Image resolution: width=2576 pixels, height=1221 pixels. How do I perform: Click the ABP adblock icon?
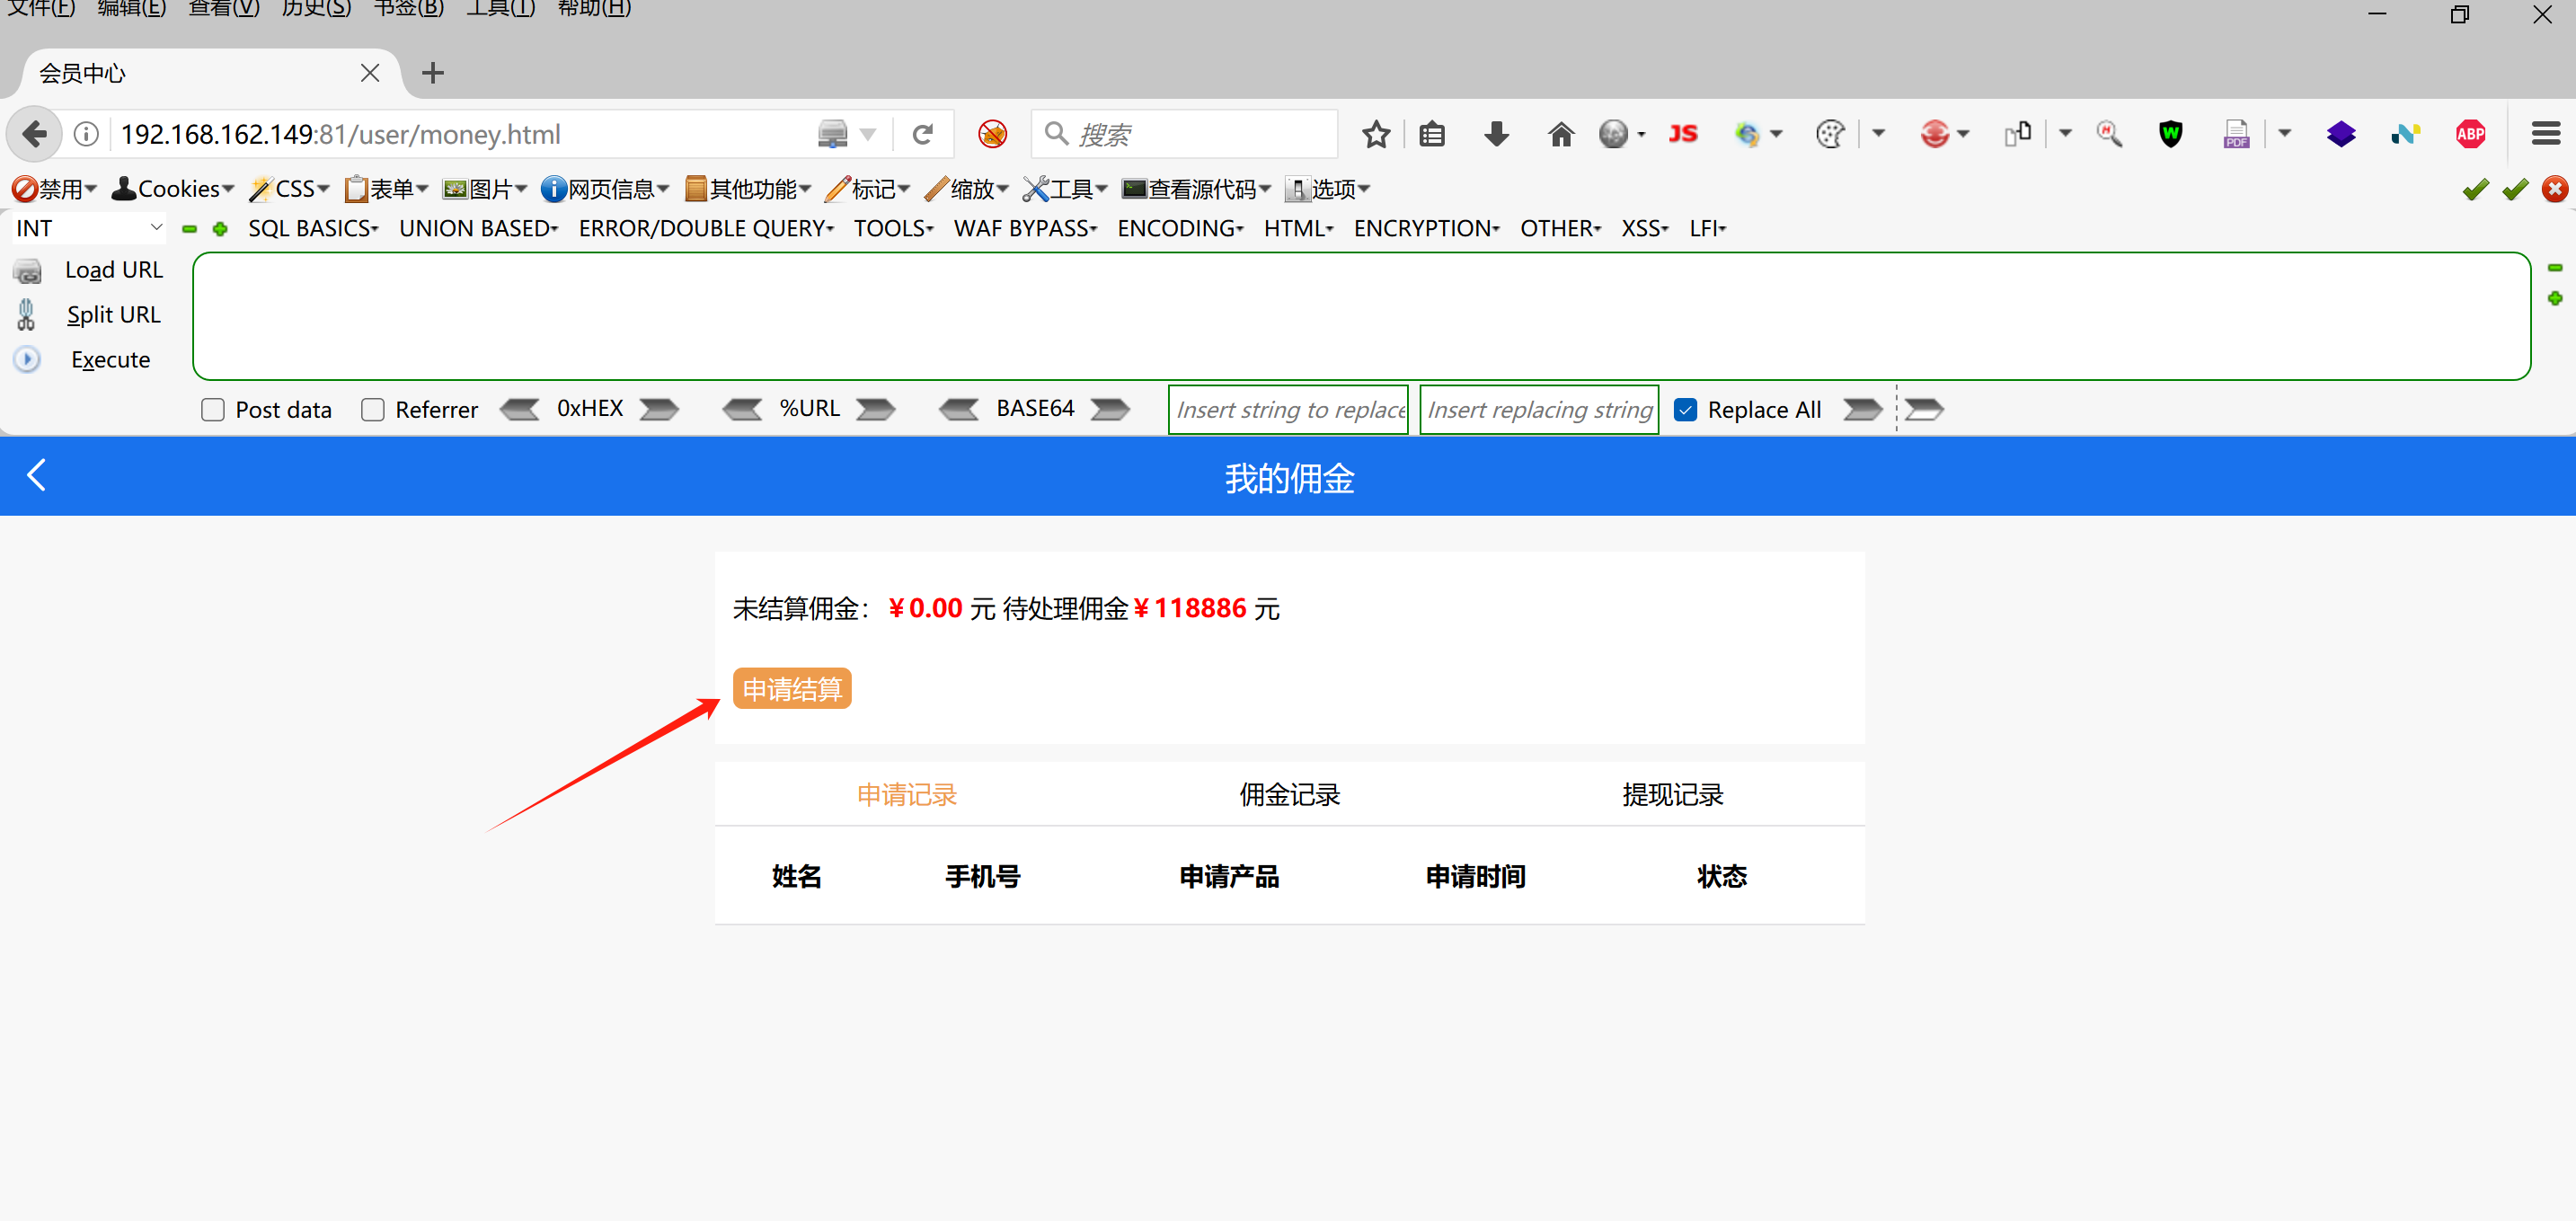pos(2470,134)
